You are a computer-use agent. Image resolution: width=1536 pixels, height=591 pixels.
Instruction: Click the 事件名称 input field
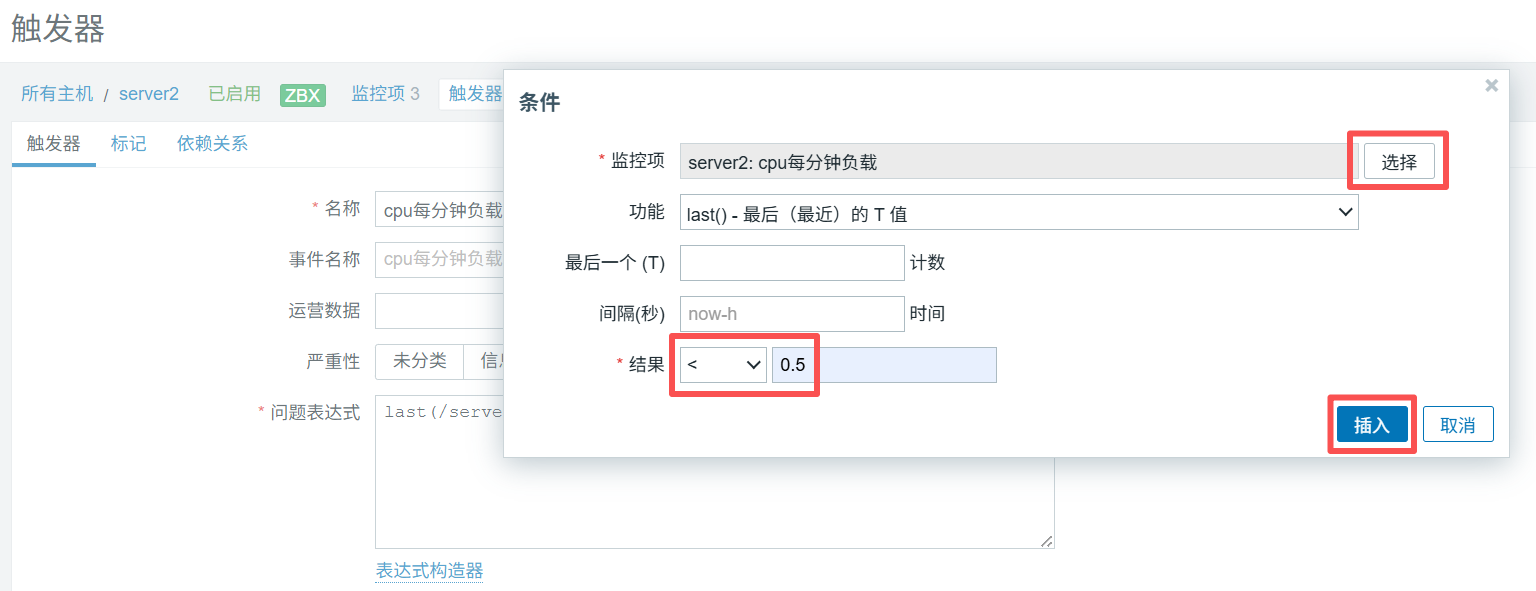[439, 260]
